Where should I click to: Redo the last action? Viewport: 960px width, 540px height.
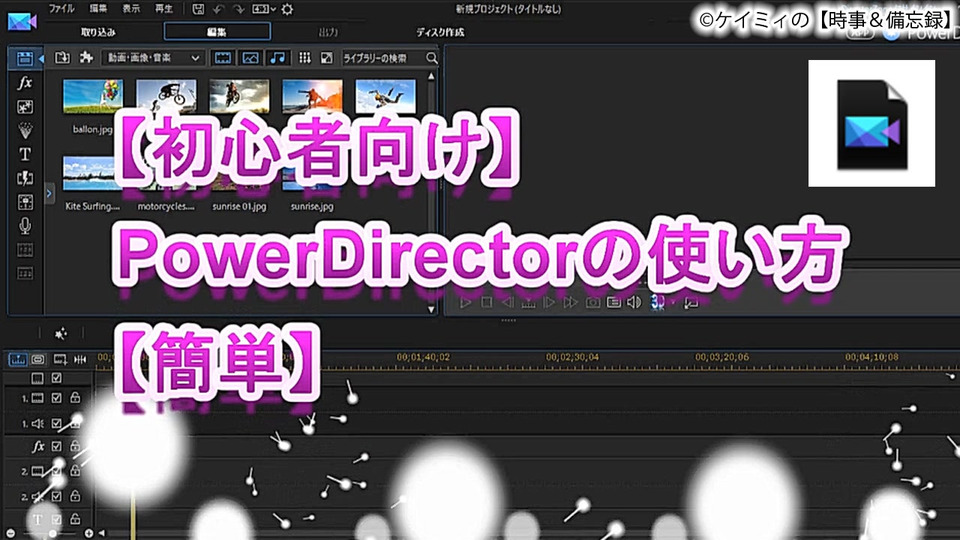(239, 9)
